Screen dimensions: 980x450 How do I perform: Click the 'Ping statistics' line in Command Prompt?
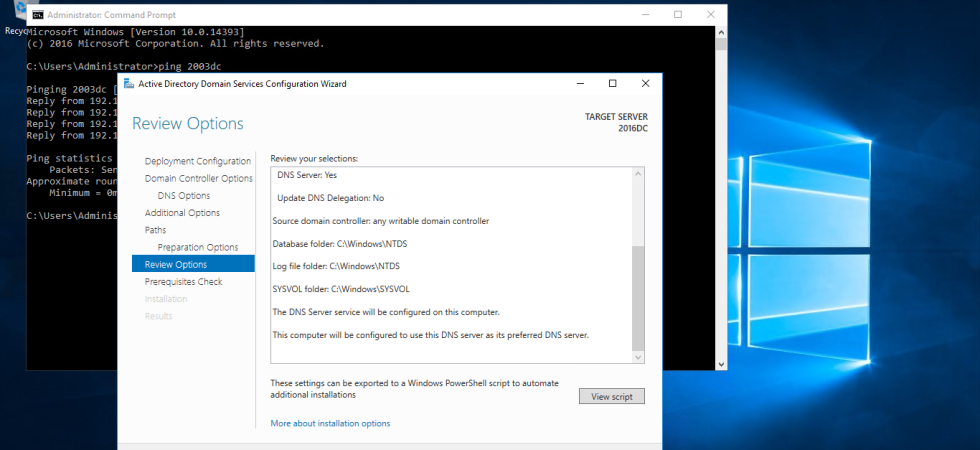(x=69, y=159)
